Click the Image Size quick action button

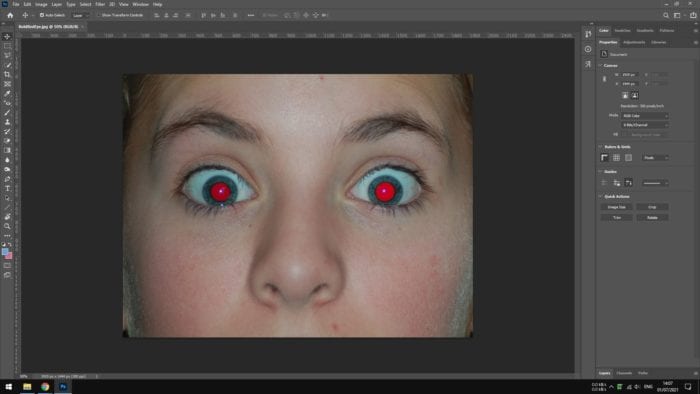pyautogui.click(x=617, y=207)
